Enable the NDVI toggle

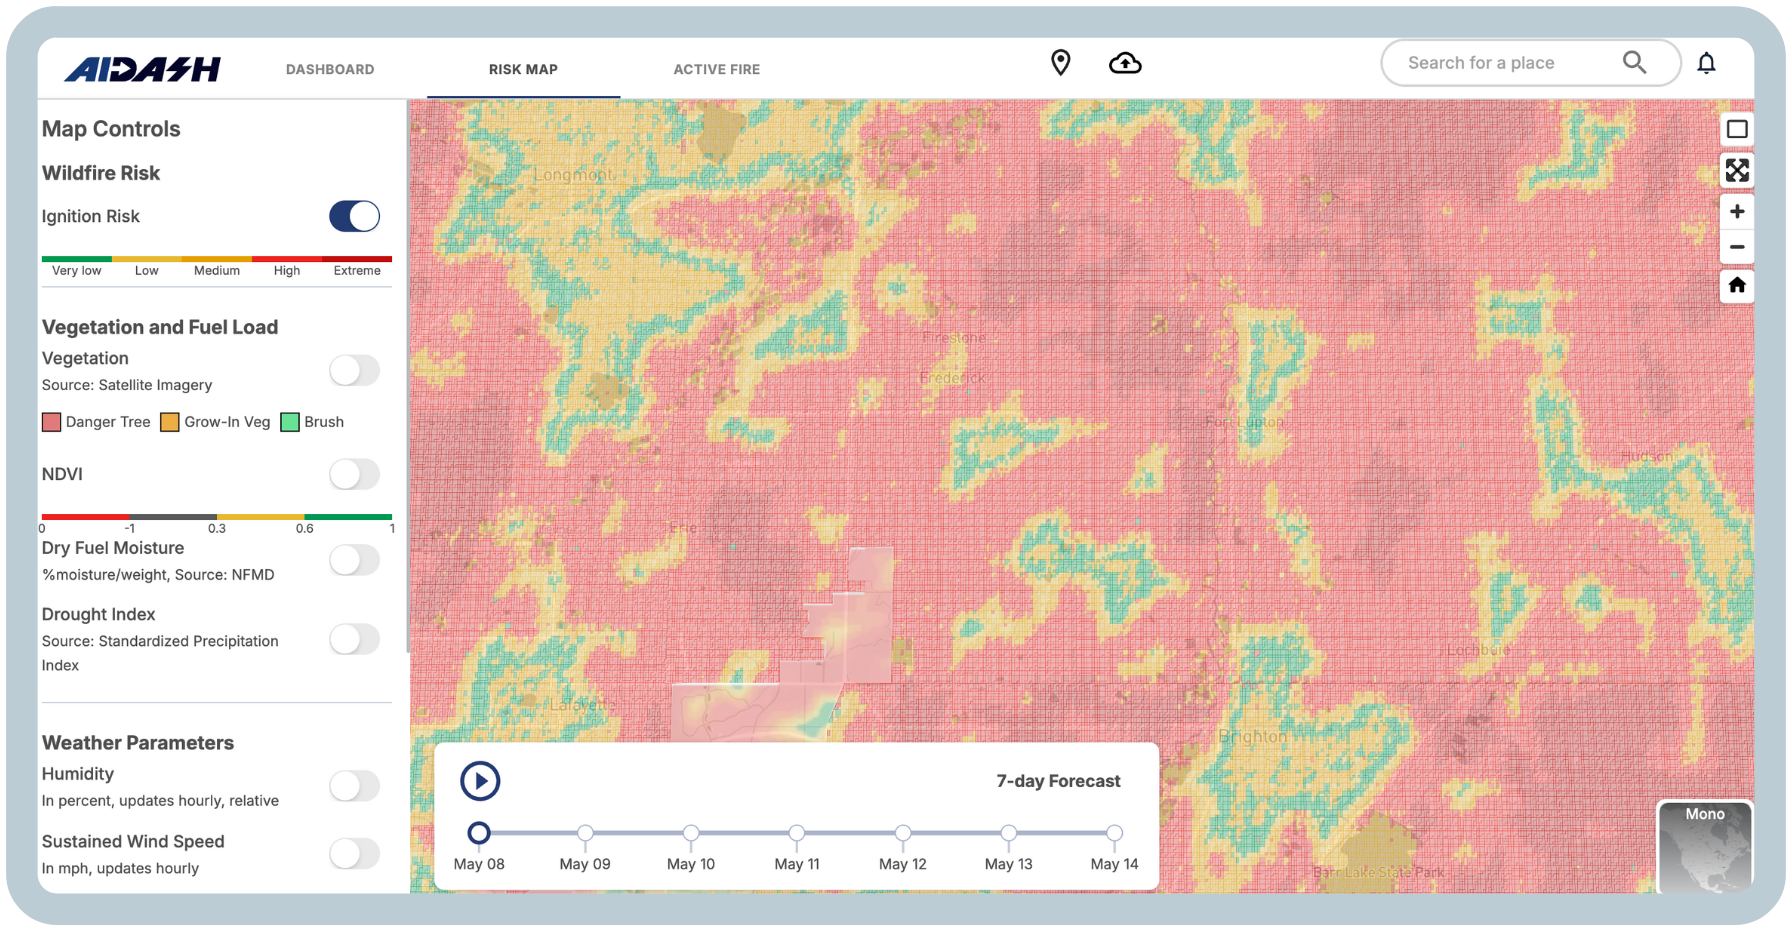pos(355,474)
